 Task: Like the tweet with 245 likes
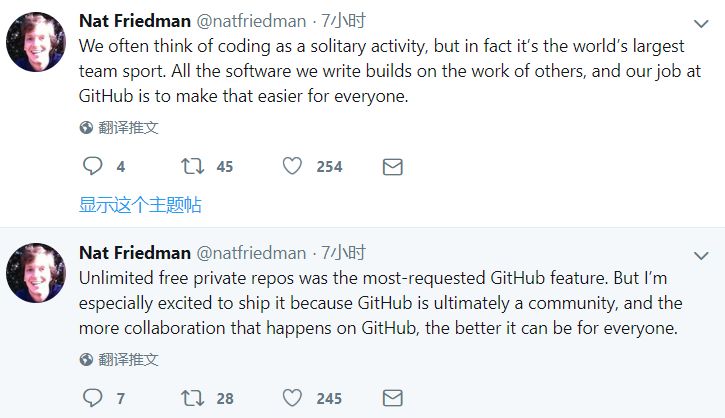tap(292, 398)
